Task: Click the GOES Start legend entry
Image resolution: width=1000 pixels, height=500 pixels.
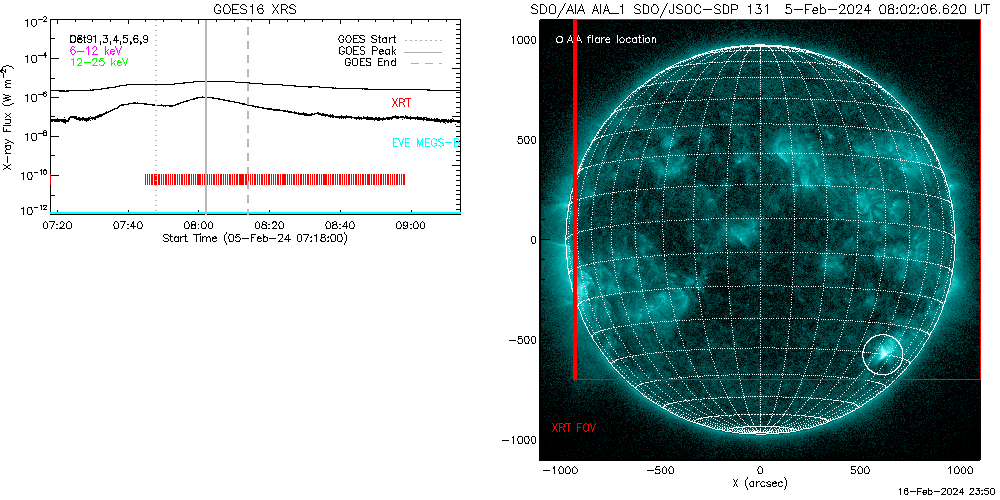Action: point(390,39)
